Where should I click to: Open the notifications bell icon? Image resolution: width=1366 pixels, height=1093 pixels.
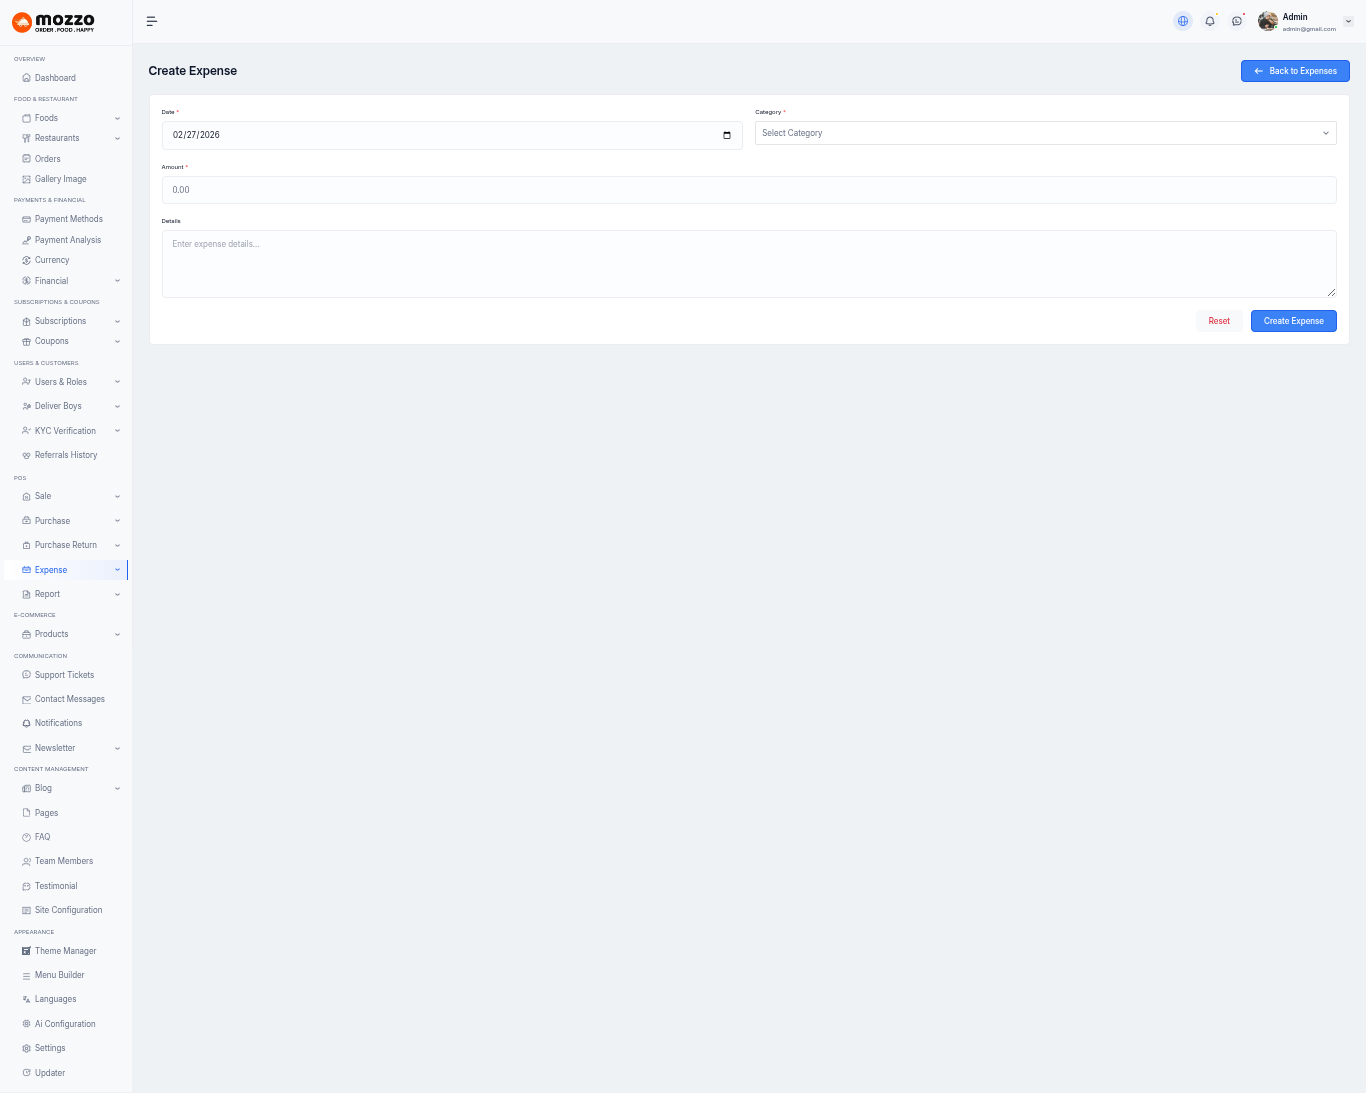tap(1210, 21)
